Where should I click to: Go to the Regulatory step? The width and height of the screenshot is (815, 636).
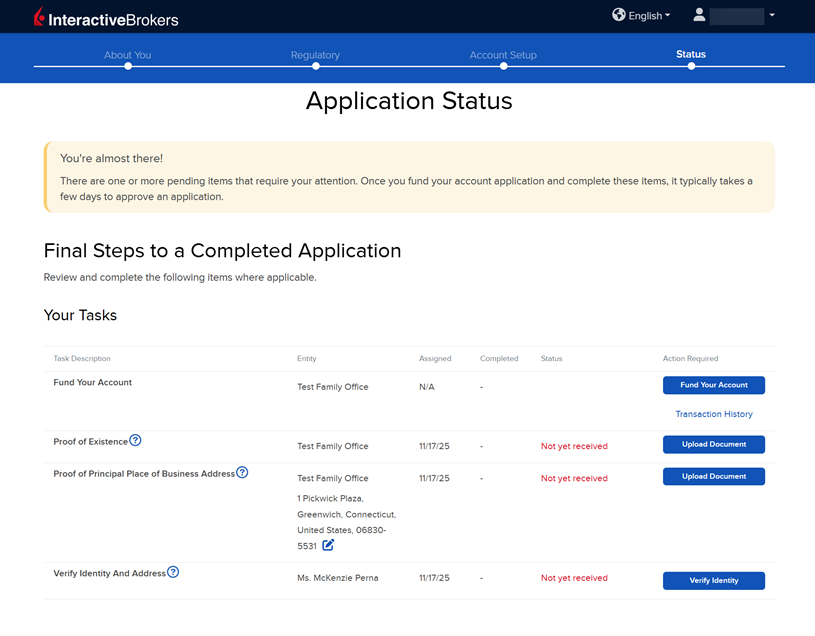tap(315, 55)
